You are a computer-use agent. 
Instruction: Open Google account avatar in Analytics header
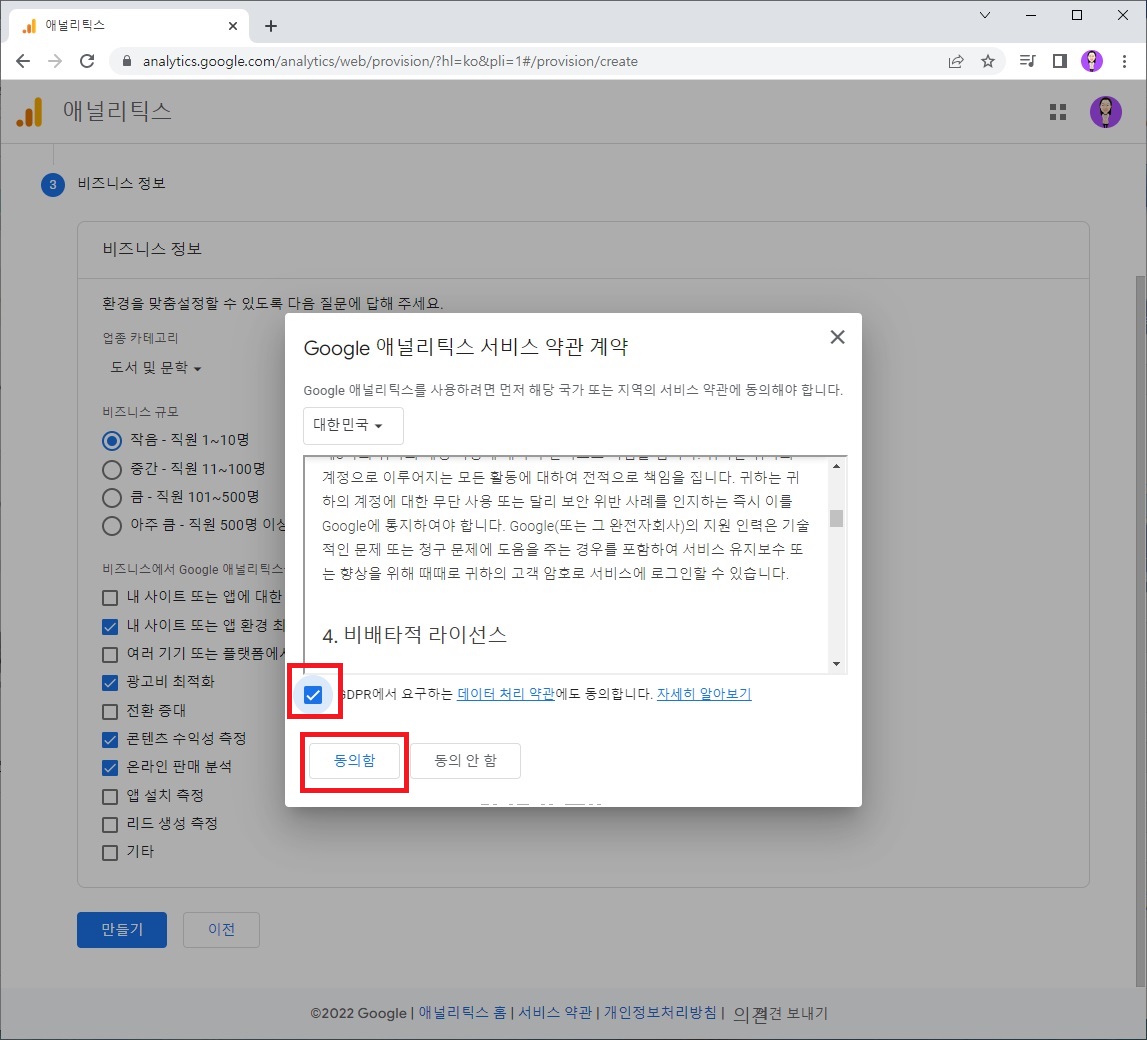coord(1105,112)
